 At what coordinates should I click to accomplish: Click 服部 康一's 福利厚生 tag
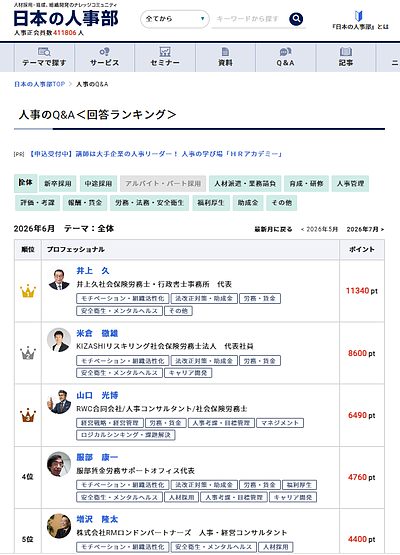299,485
